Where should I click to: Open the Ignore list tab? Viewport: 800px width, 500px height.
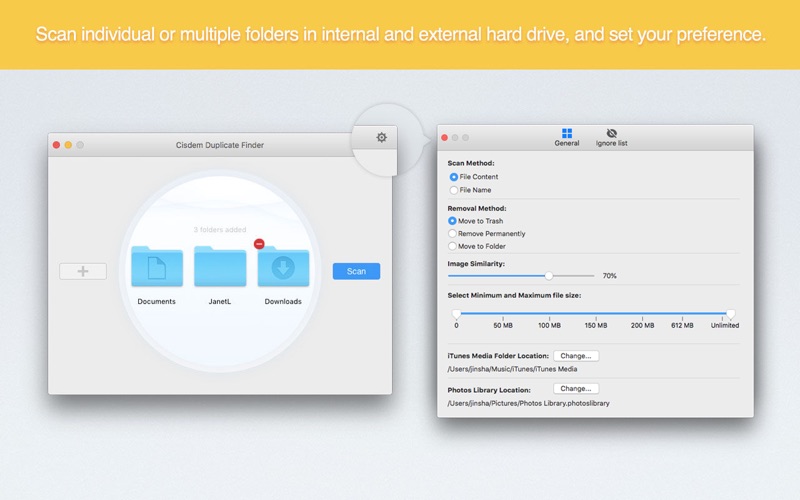click(x=611, y=137)
